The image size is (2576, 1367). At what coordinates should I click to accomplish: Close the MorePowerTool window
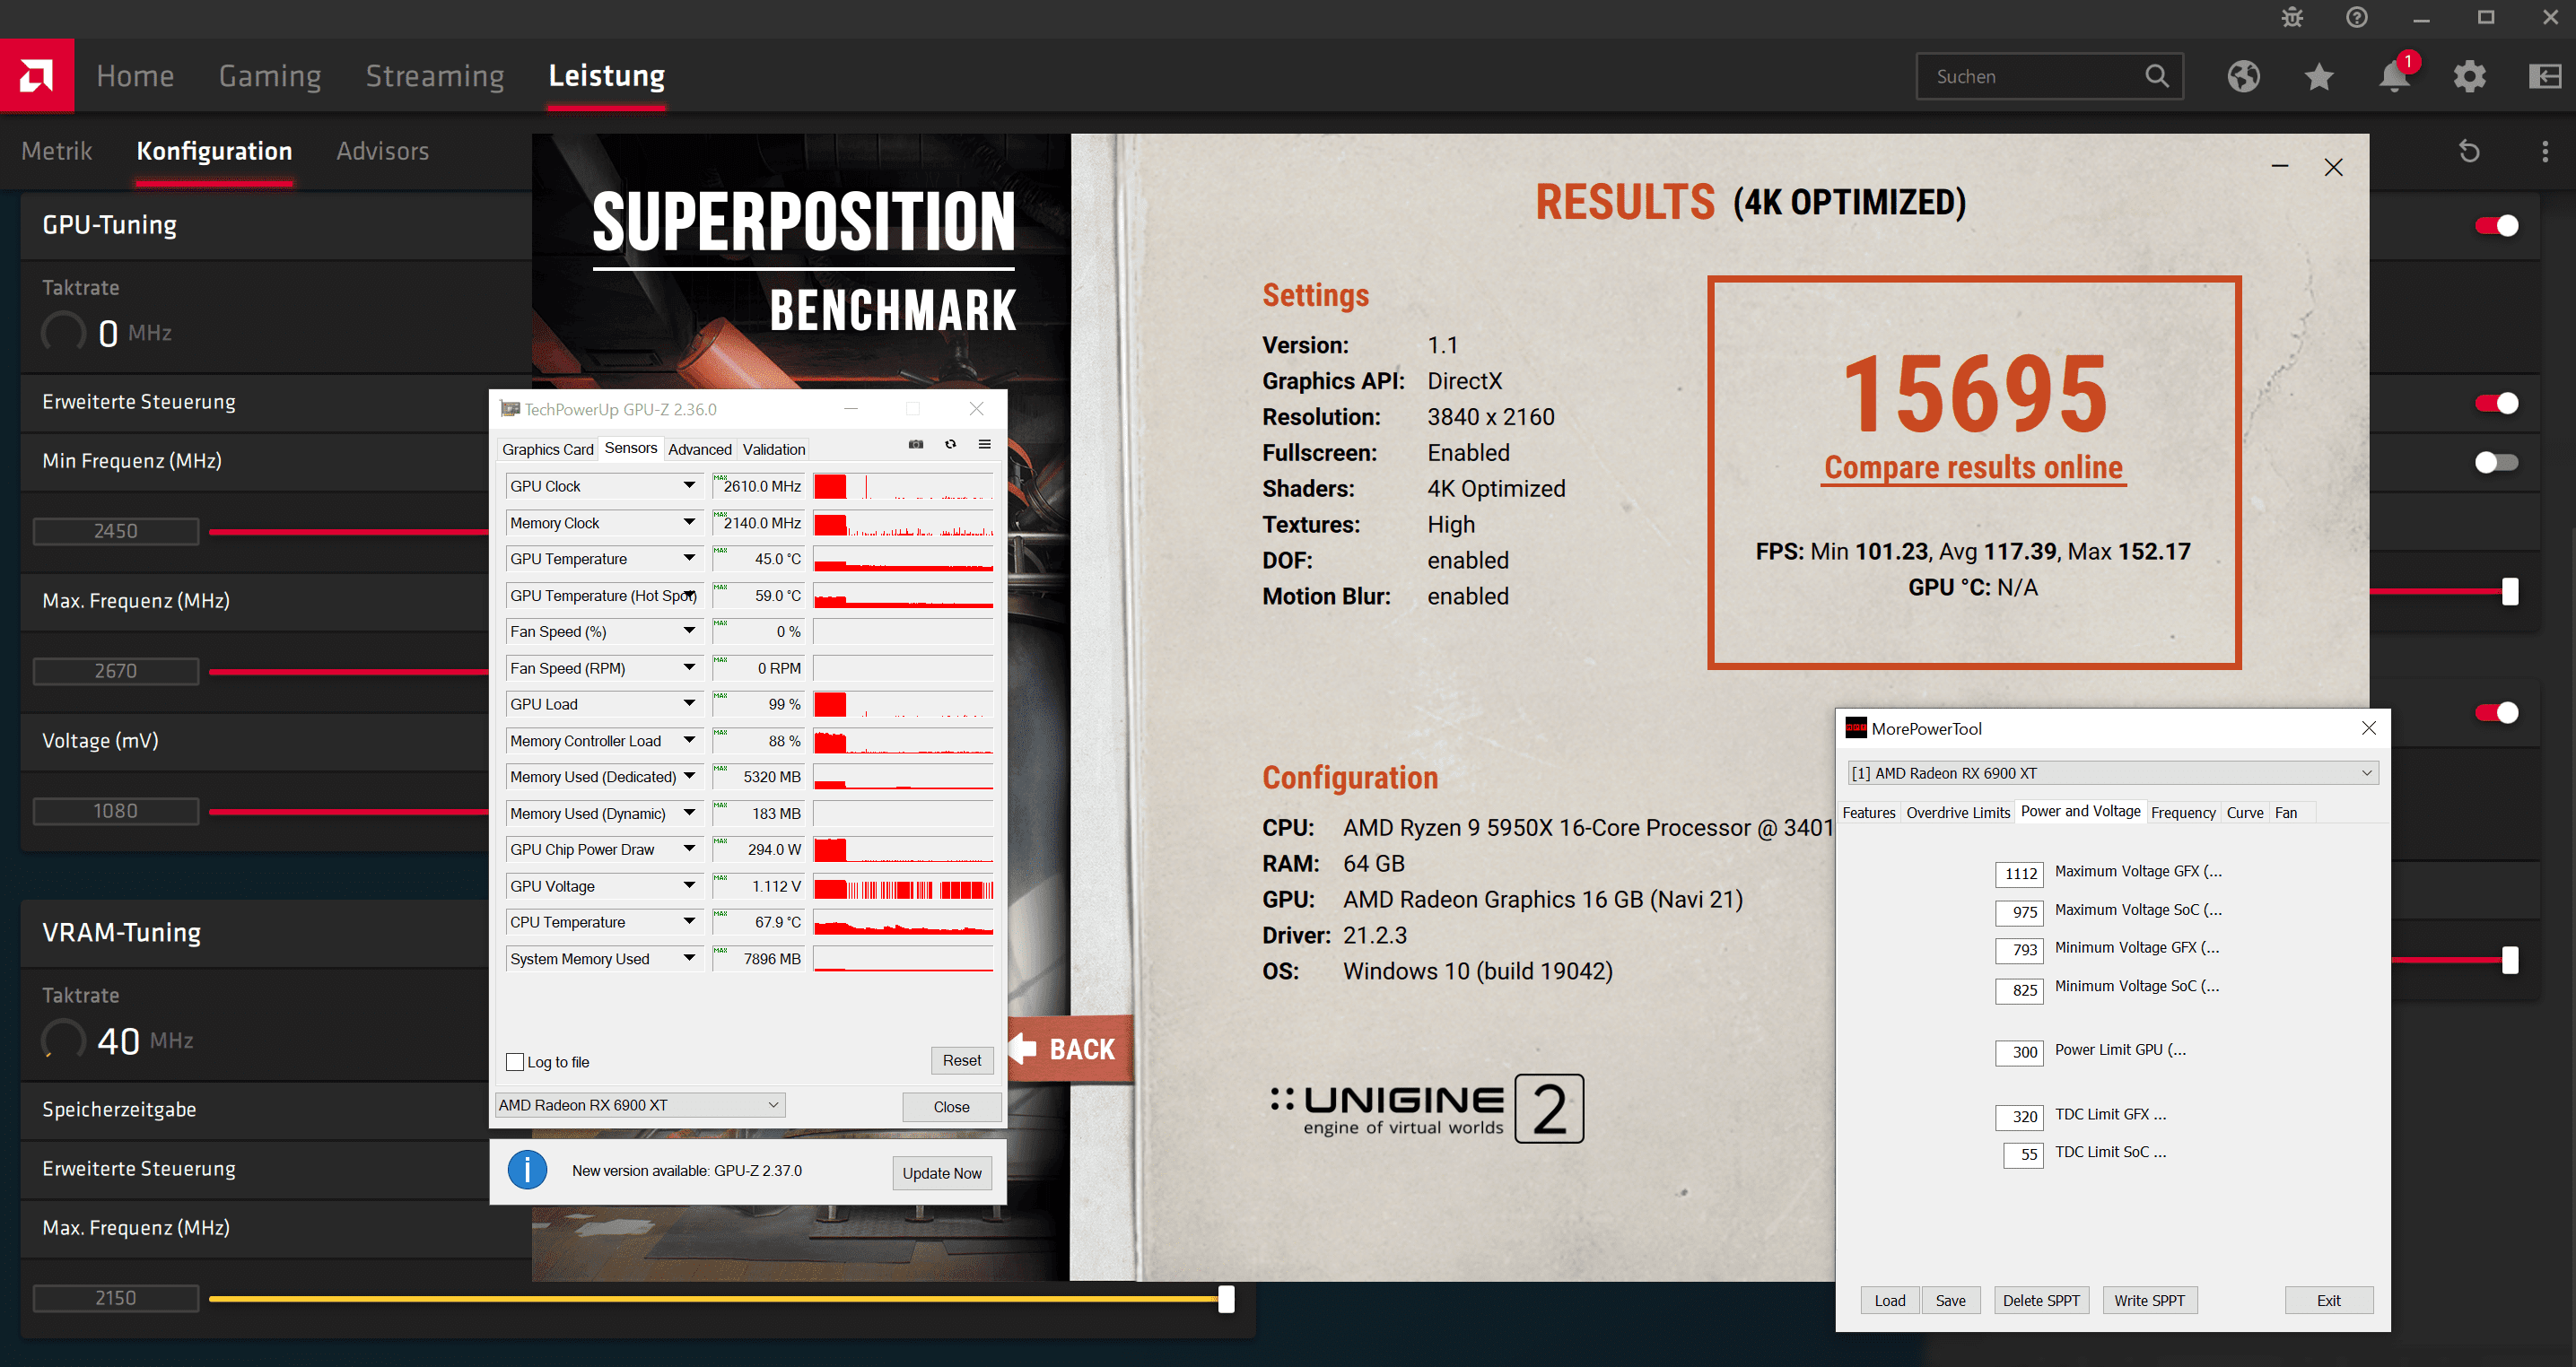pyautogui.click(x=2368, y=728)
